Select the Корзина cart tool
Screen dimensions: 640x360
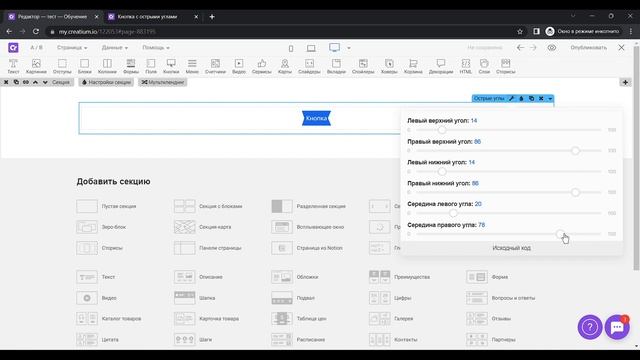413,66
